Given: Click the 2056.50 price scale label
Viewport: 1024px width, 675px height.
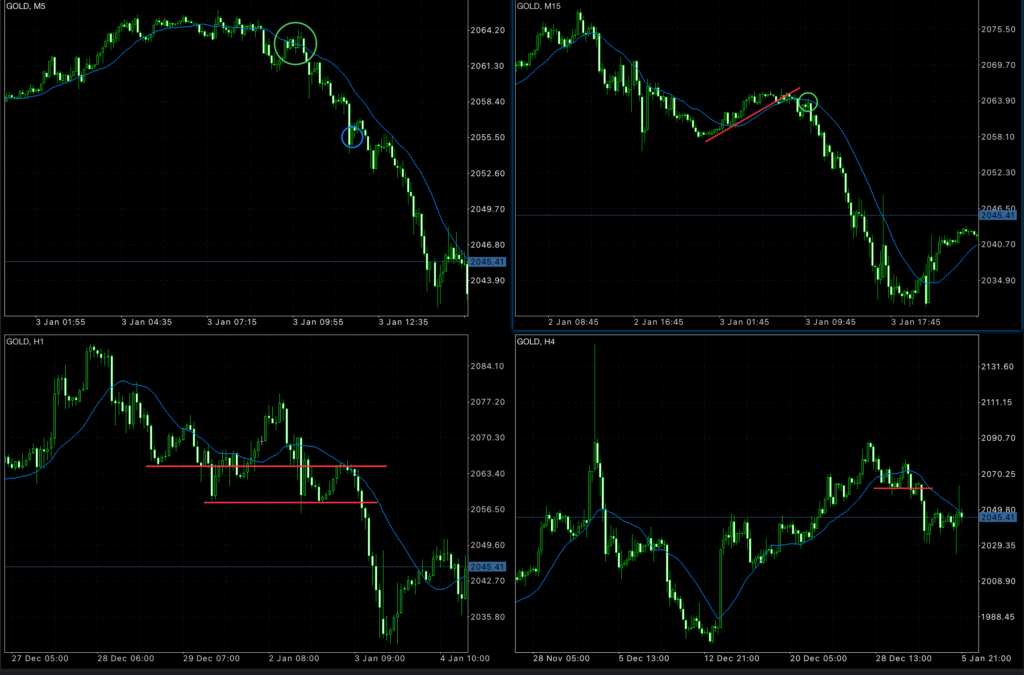Looking at the screenshot, I should [487, 510].
